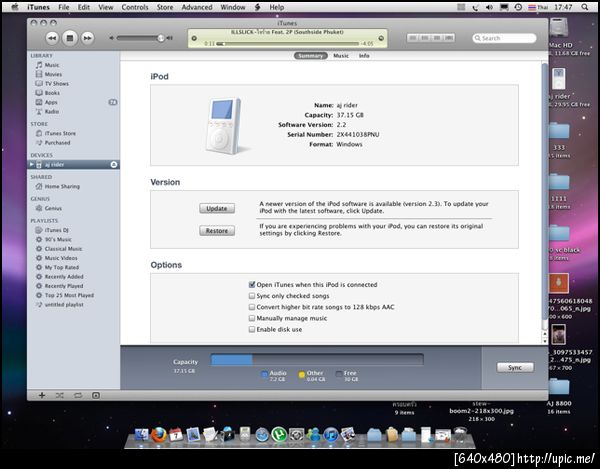
Task: Open the Controls menu
Action: [x=135, y=7]
